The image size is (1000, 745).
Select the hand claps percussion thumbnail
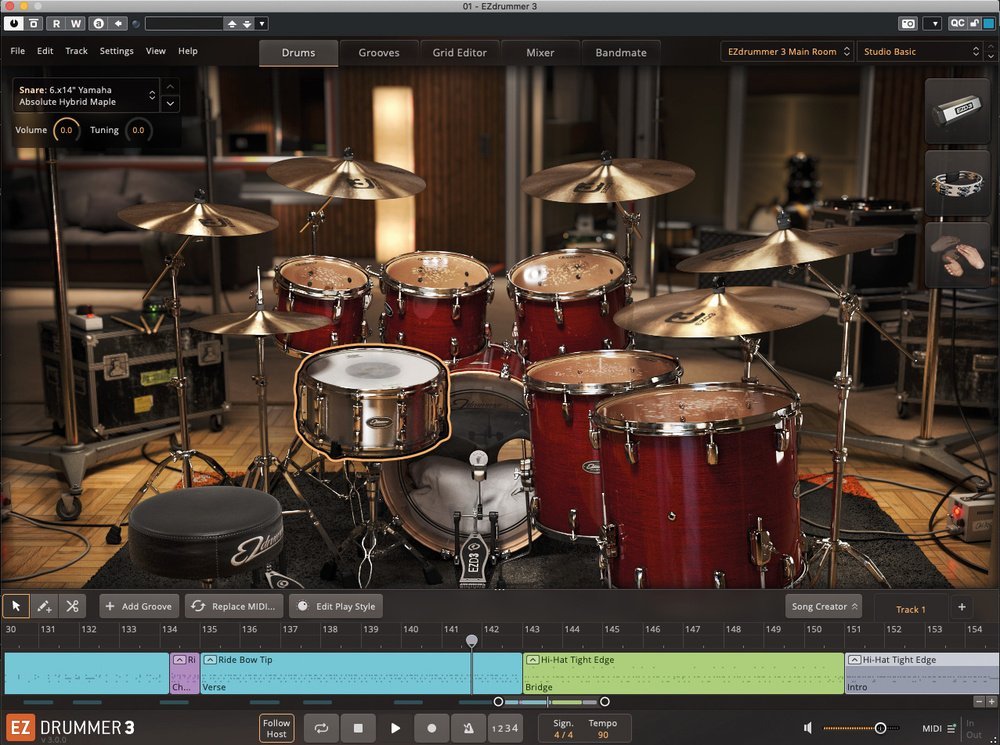pos(957,255)
